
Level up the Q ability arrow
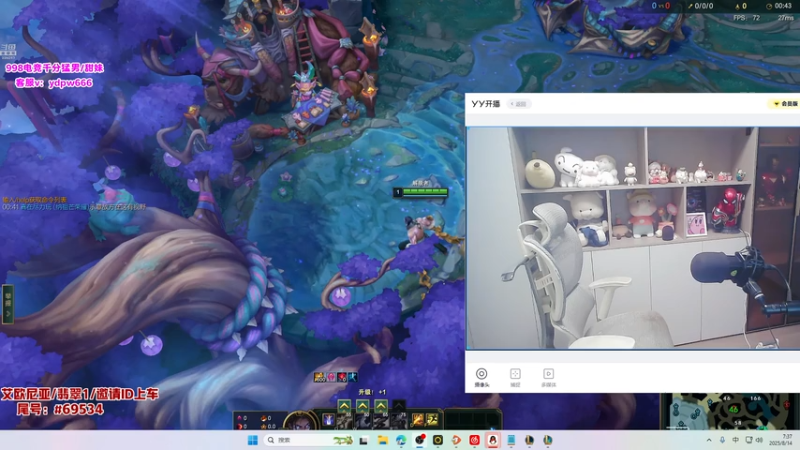click(x=344, y=406)
